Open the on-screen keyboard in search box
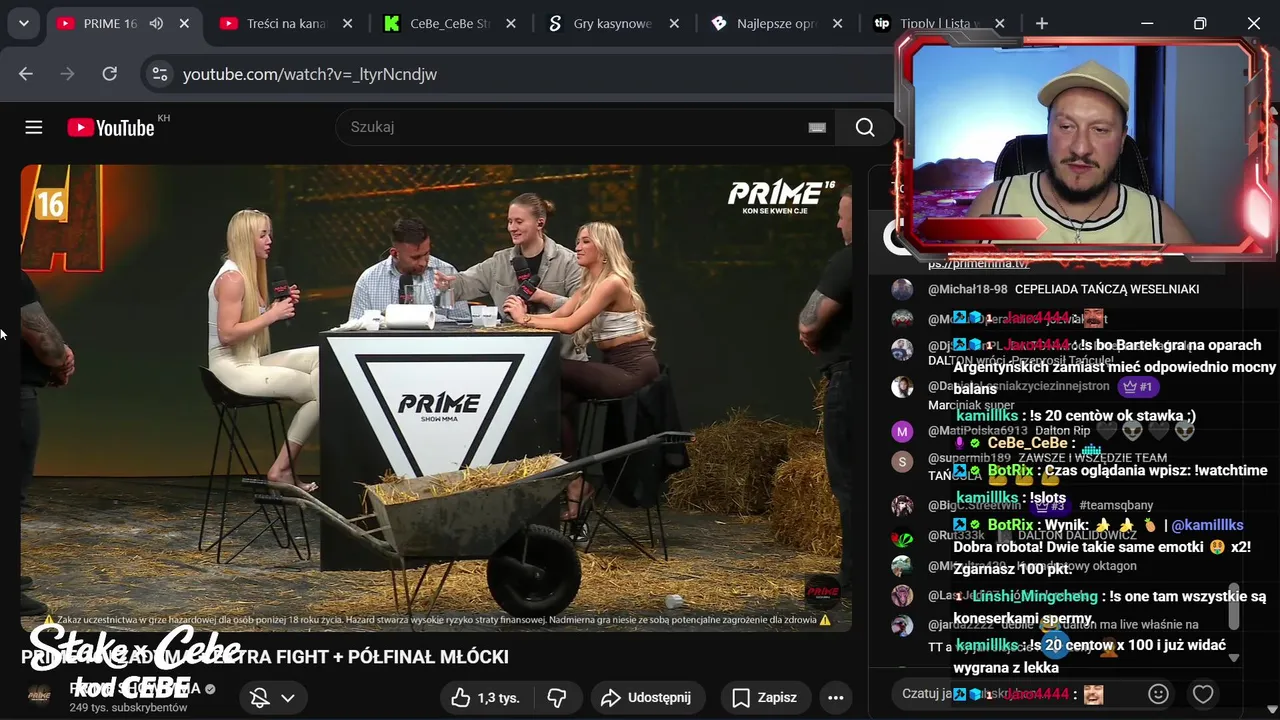Viewport: 1280px width, 720px height. coord(817,127)
